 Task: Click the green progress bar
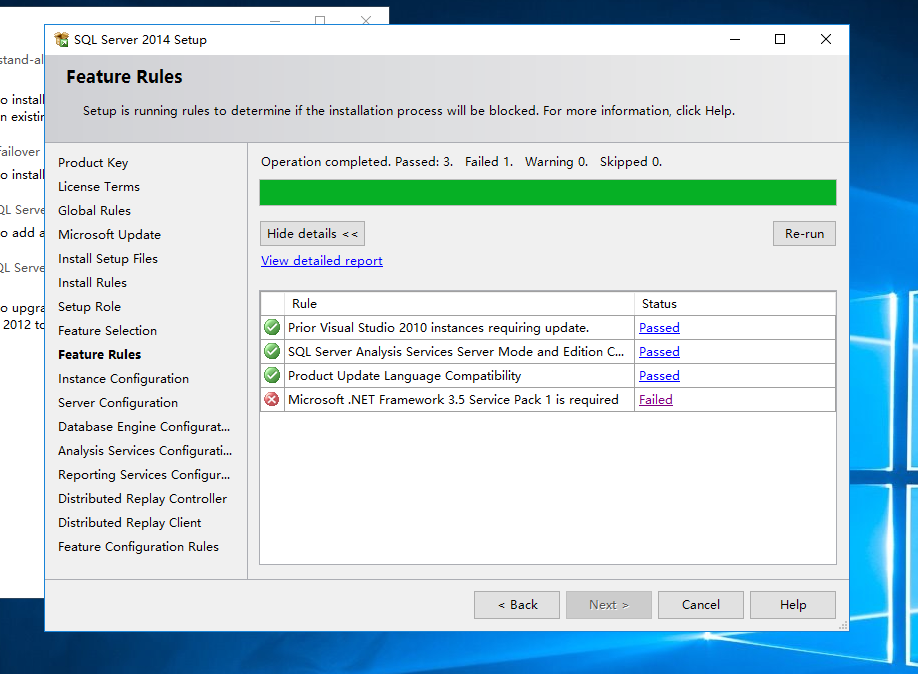547,192
